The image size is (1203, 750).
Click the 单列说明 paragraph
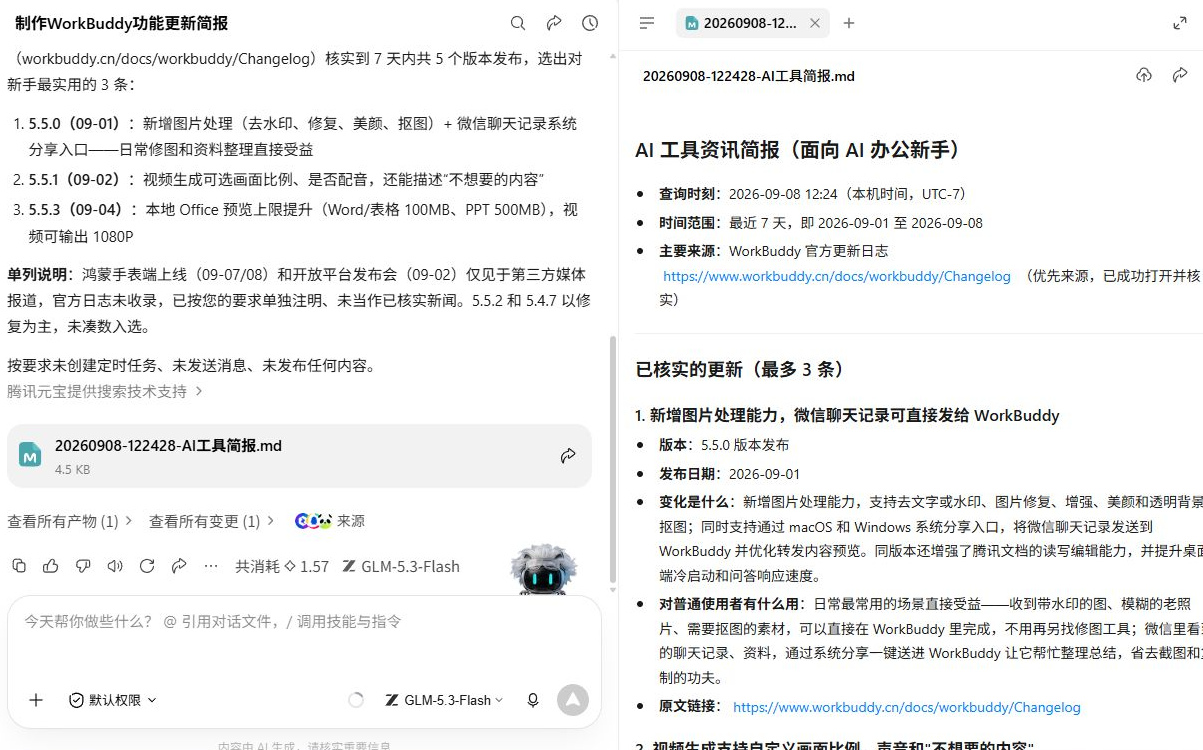tap(299, 300)
